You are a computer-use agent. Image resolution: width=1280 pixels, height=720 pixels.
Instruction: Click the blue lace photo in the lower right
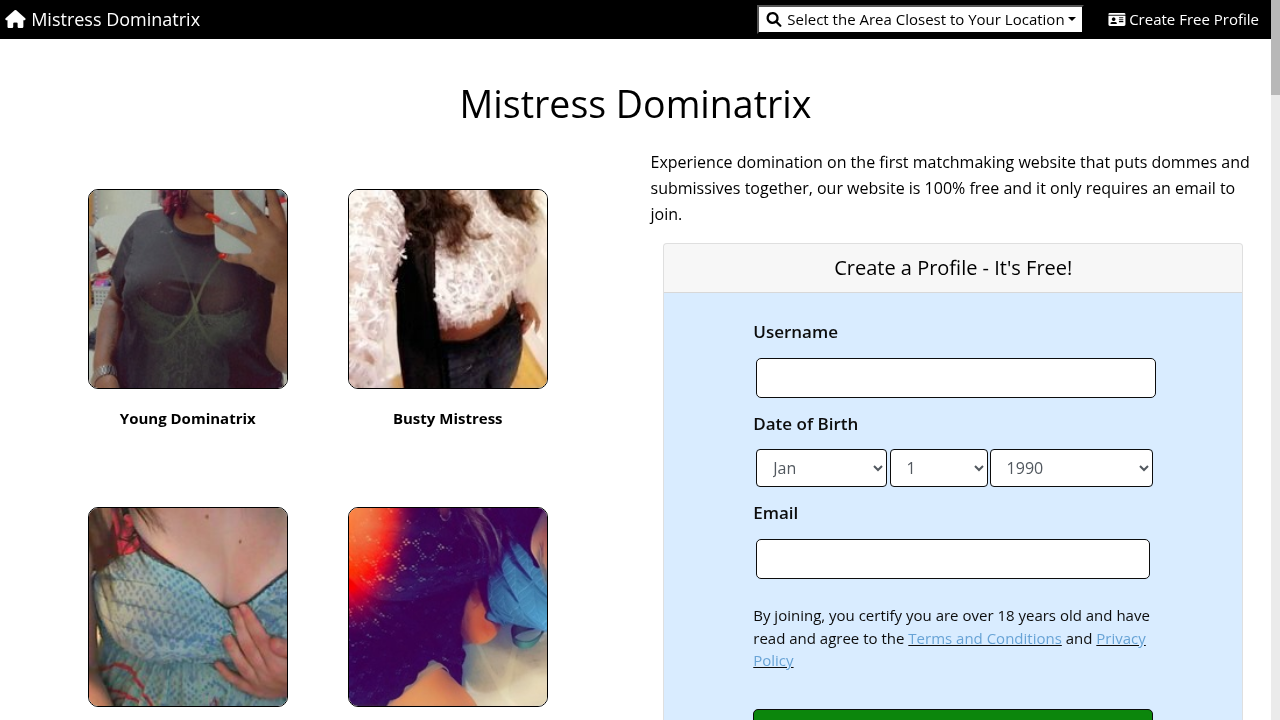[x=447, y=606]
